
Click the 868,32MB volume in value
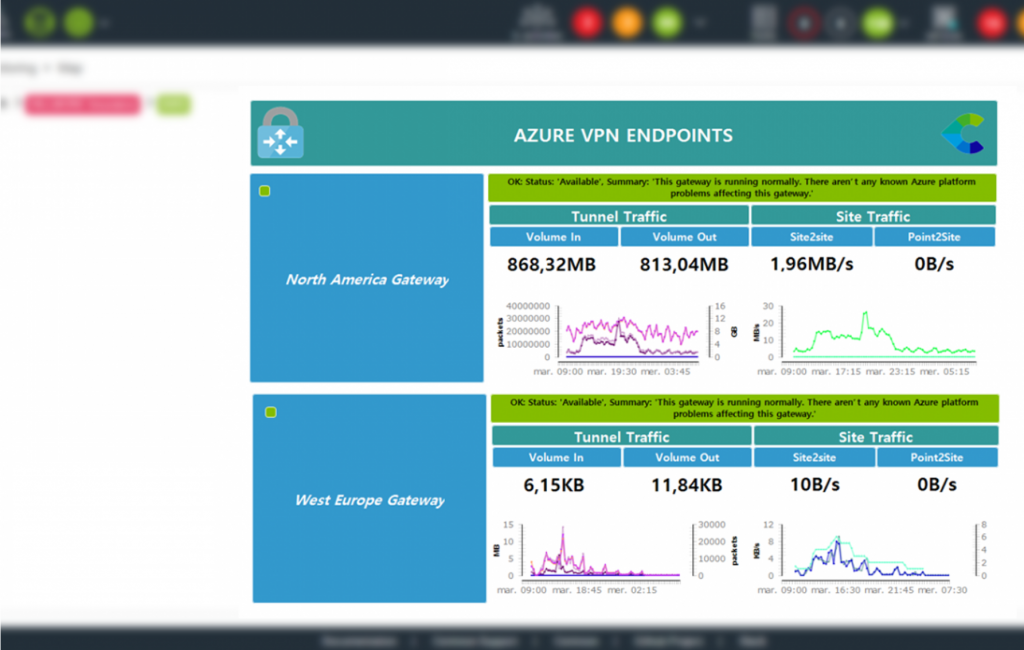tap(552, 265)
